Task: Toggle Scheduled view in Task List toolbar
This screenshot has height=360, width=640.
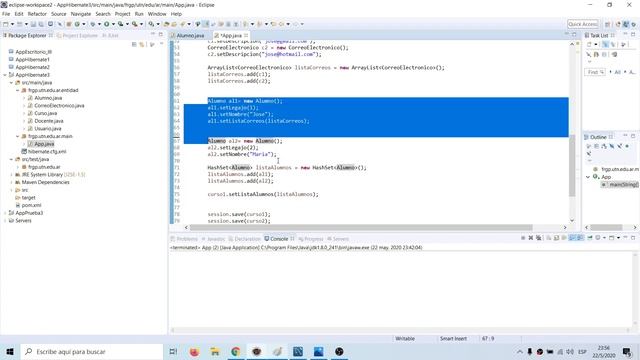Action: coord(613,44)
